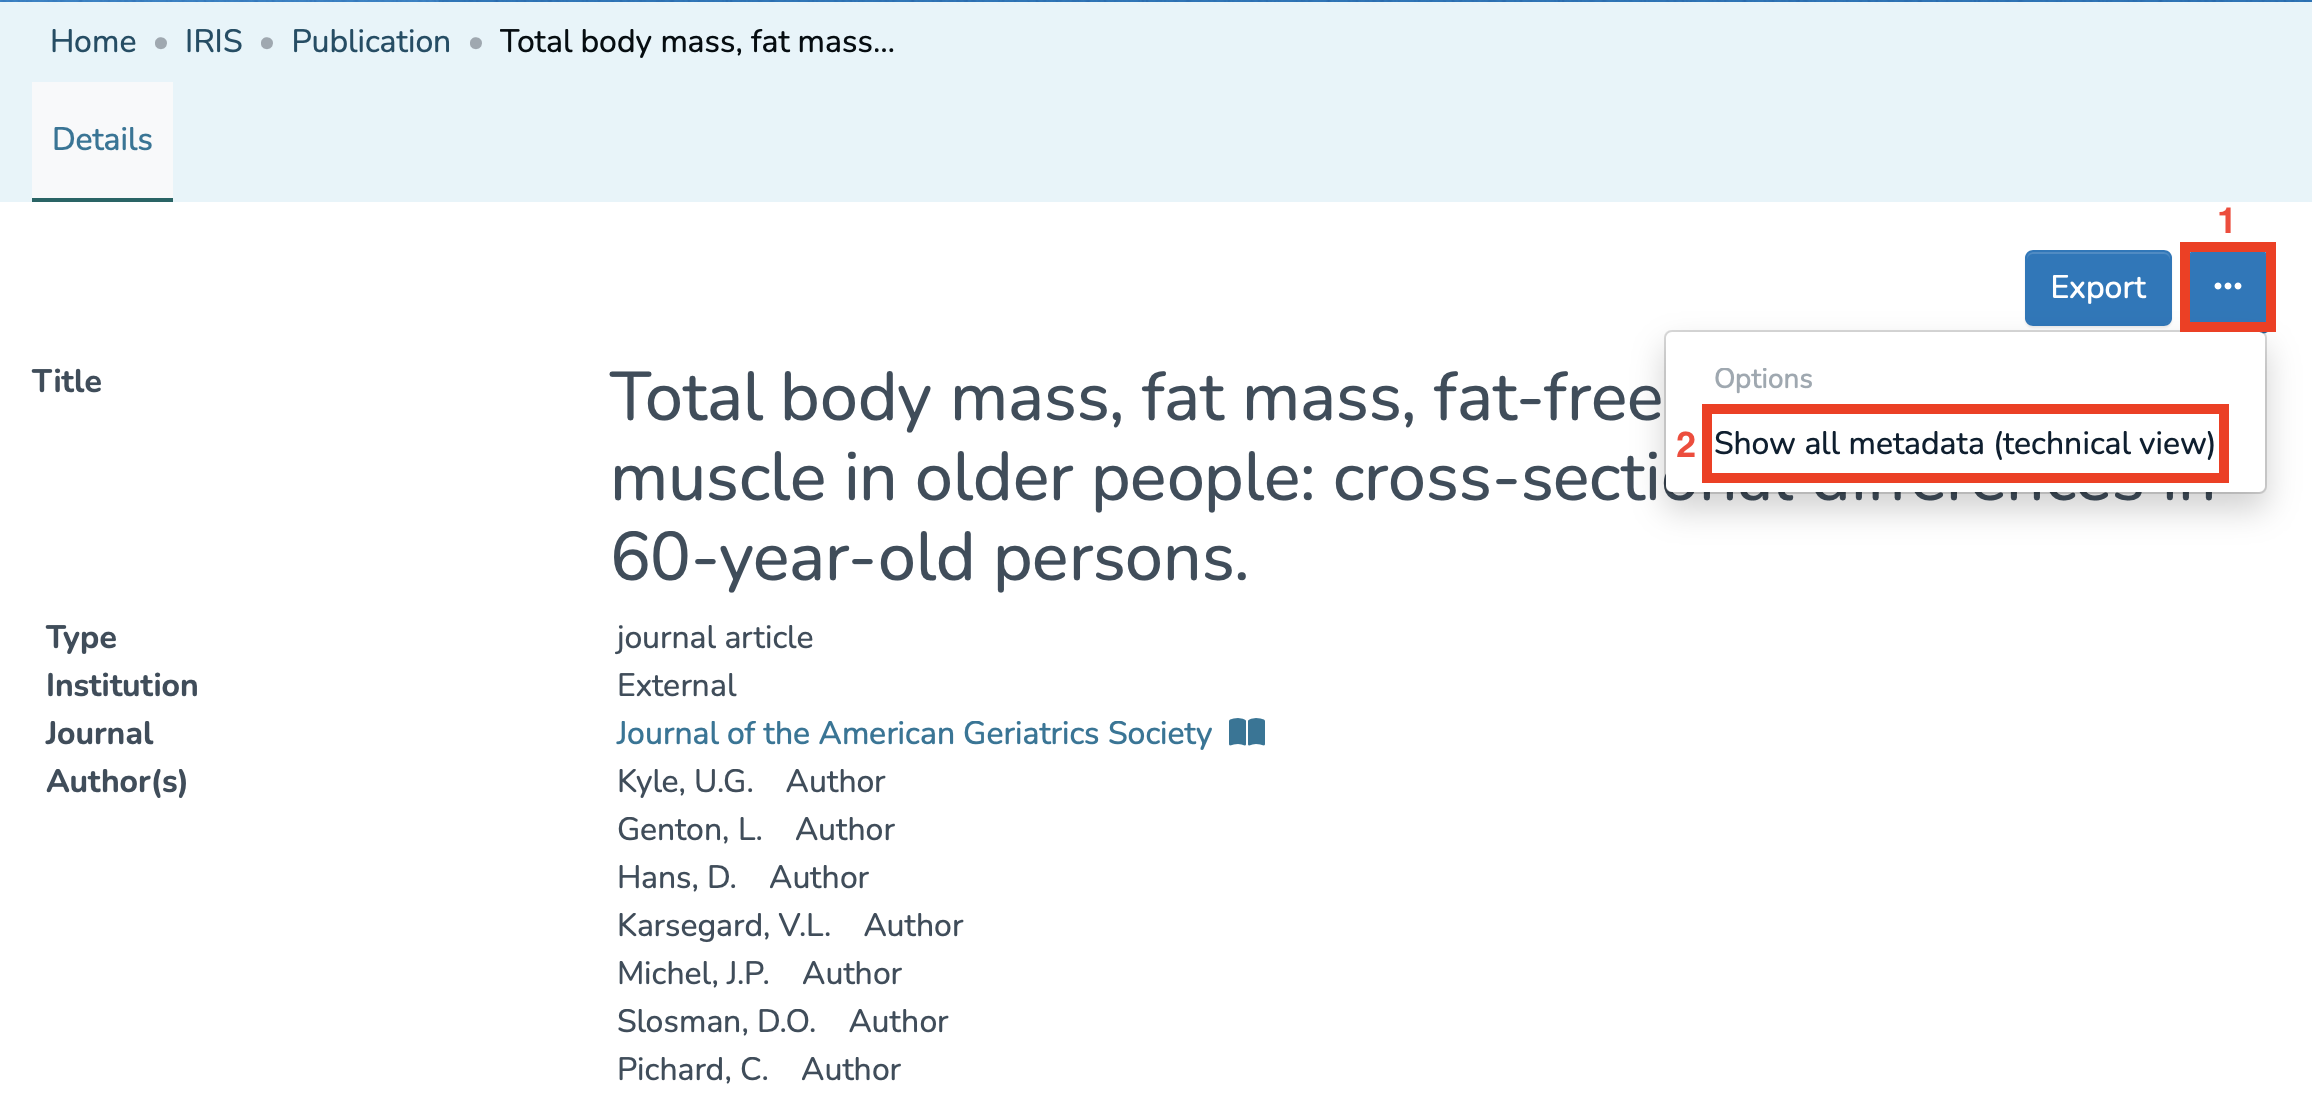Click author name Michel, J.P.
2312x1096 pixels.
click(x=693, y=973)
